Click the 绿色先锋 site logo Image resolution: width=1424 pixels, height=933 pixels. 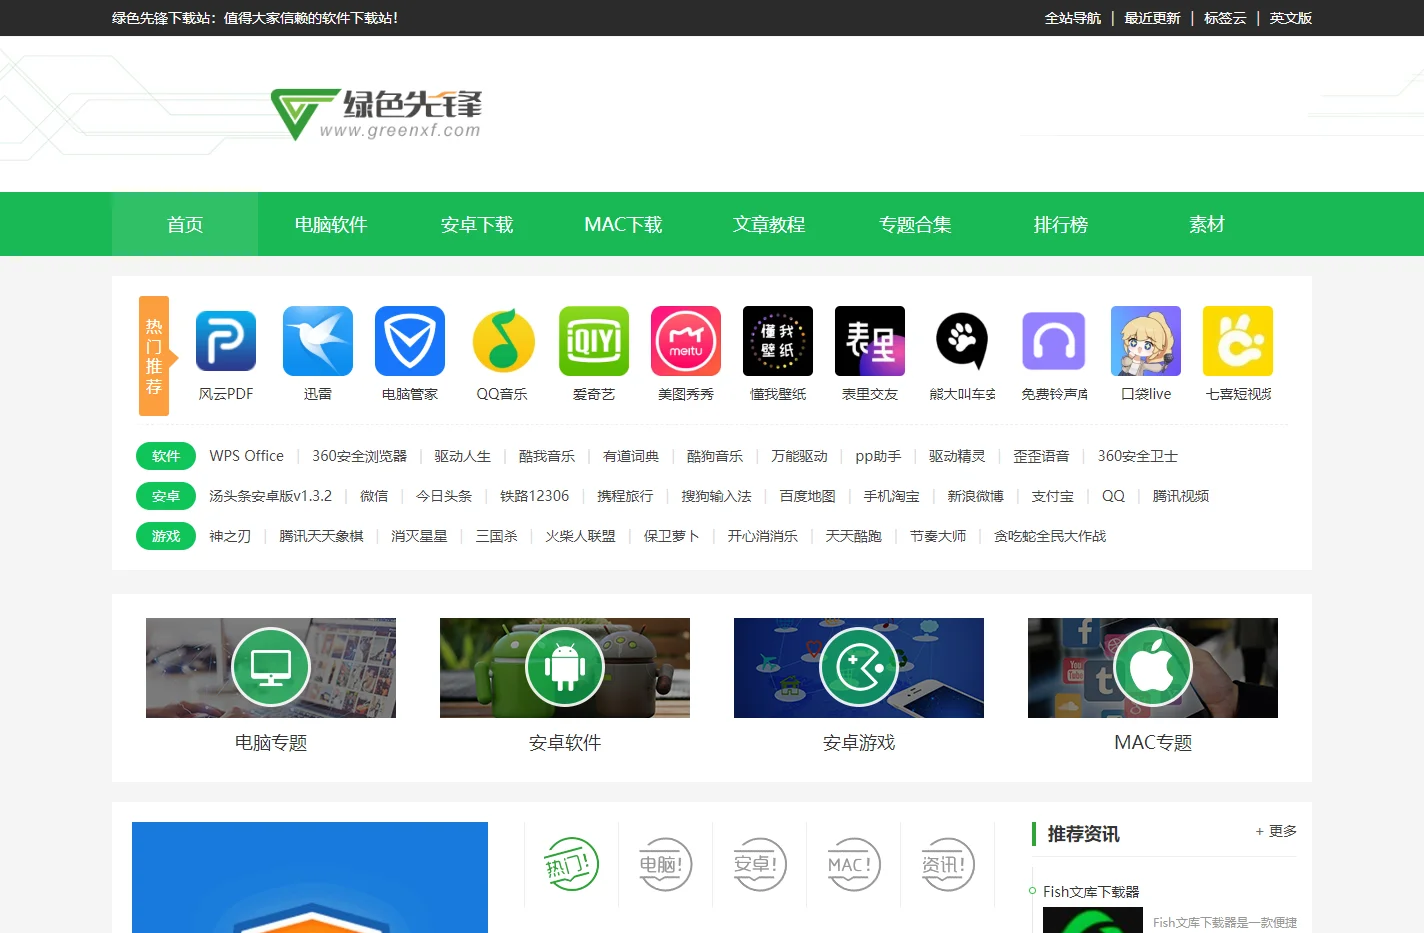pyautogui.click(x=377, y=114)
